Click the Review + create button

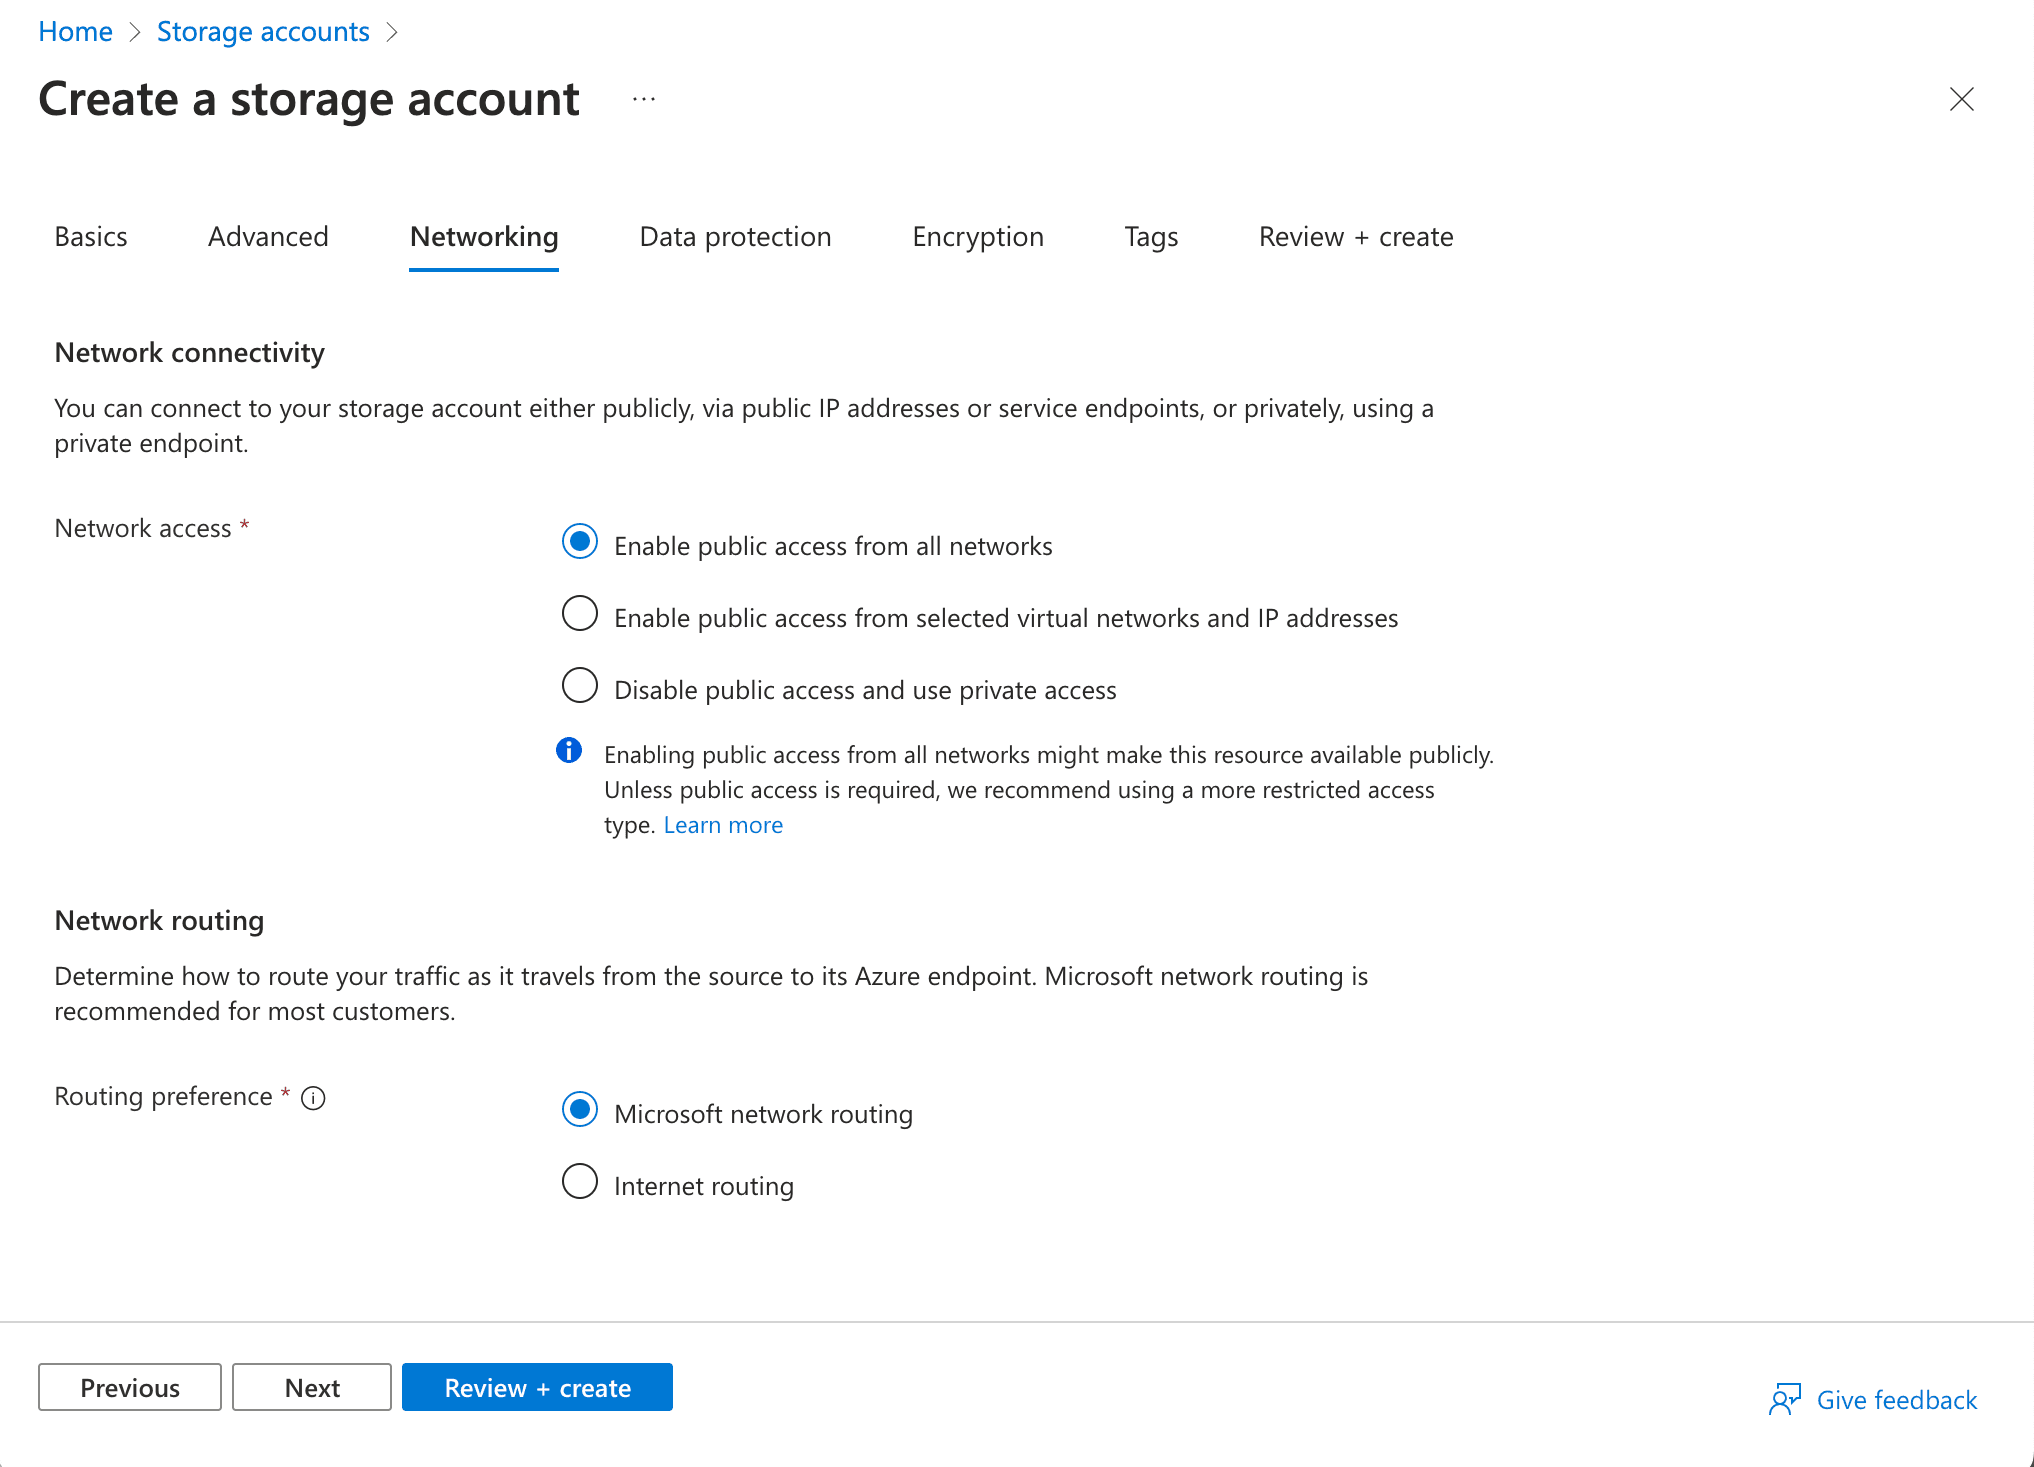click(x=537, y=1387)
